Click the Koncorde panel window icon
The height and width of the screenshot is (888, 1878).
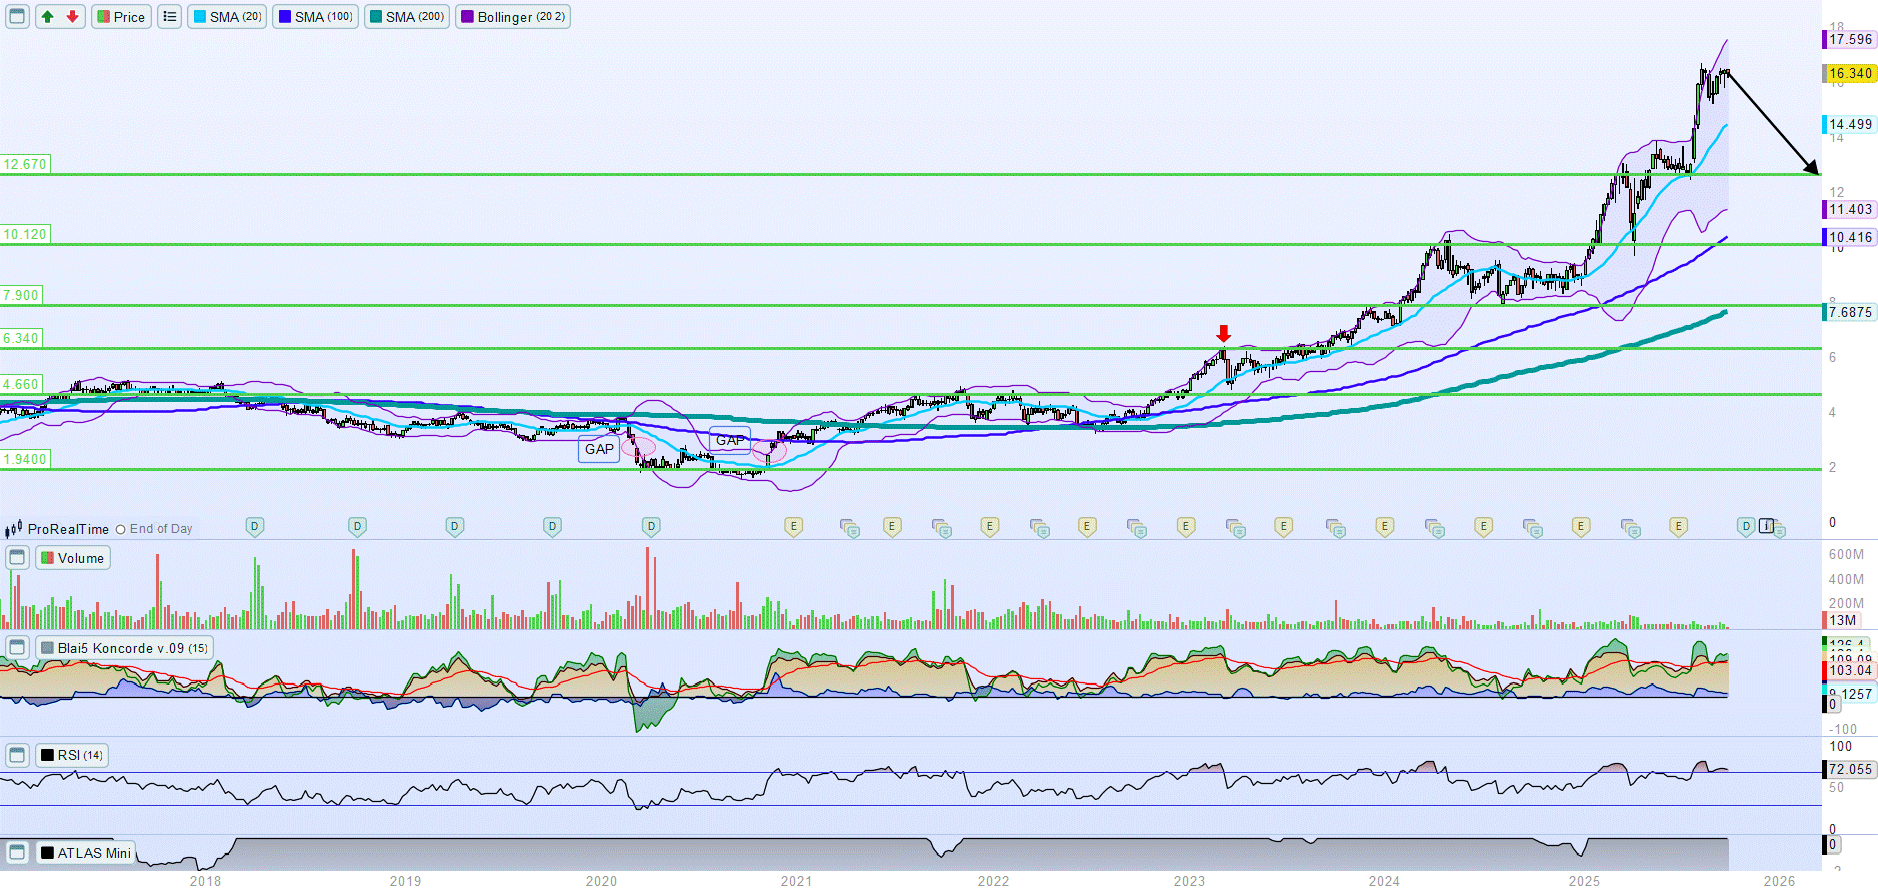[x=17, y=648]
